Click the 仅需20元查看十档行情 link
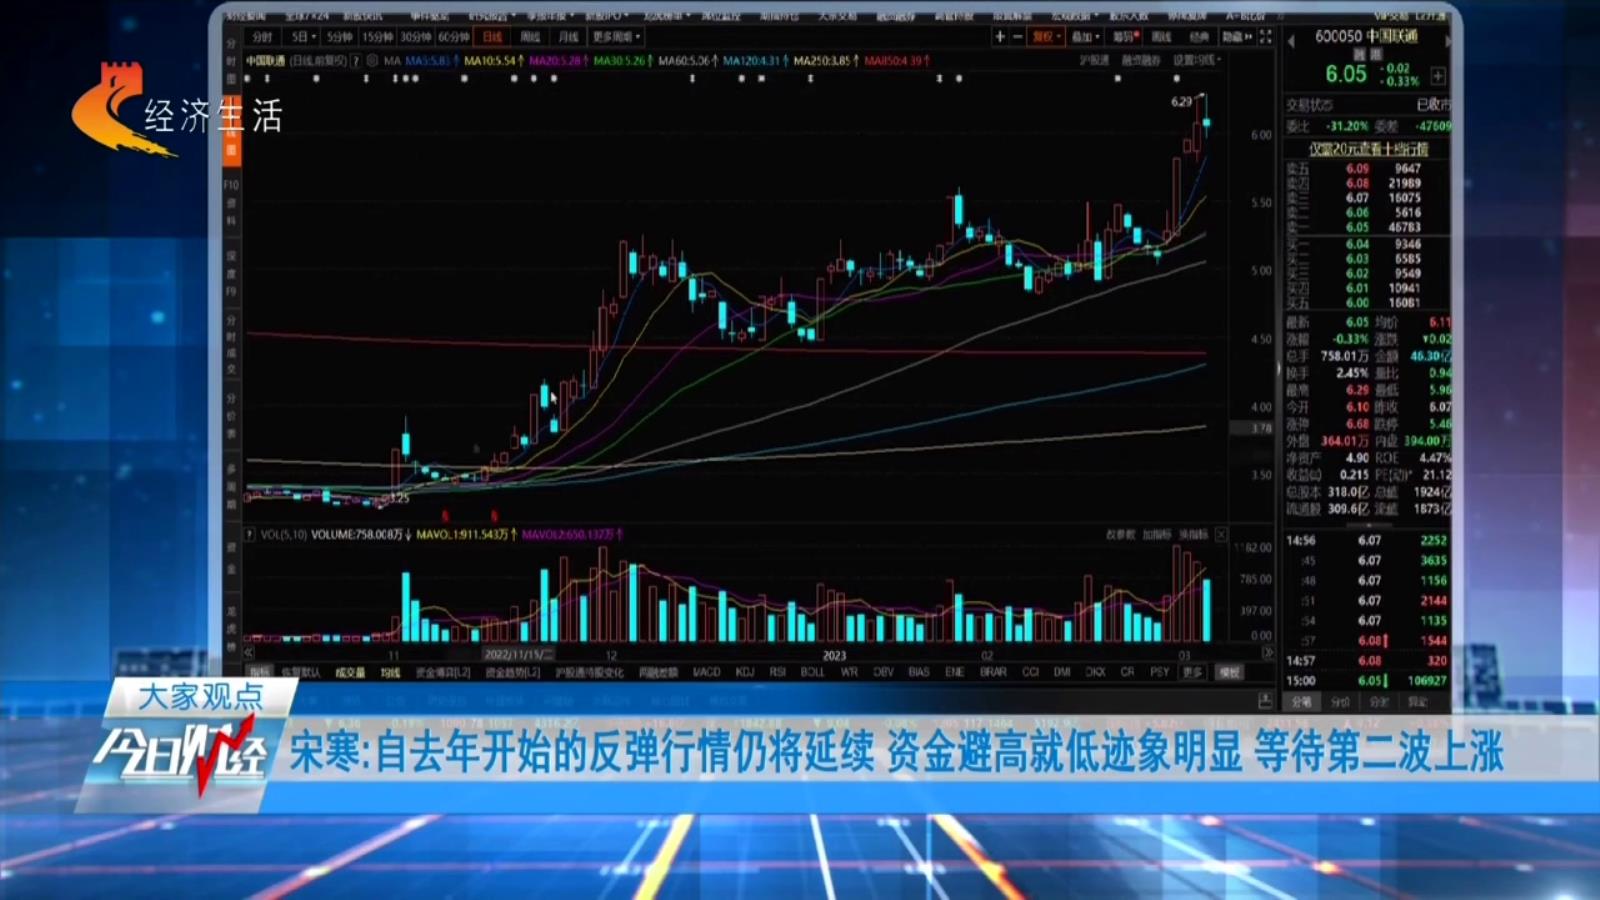1600x900 pixels. click(1369, 149)
